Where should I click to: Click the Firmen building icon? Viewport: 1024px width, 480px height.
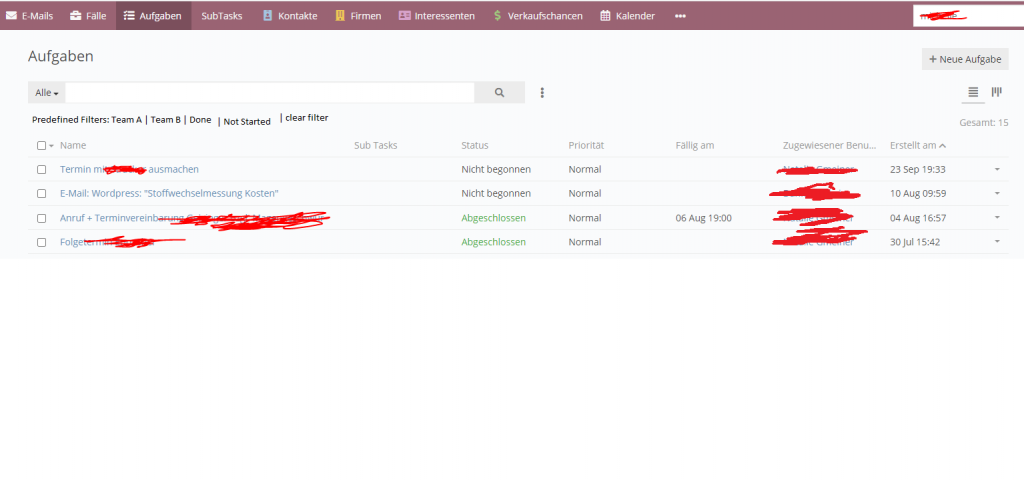tap(340, 16)
